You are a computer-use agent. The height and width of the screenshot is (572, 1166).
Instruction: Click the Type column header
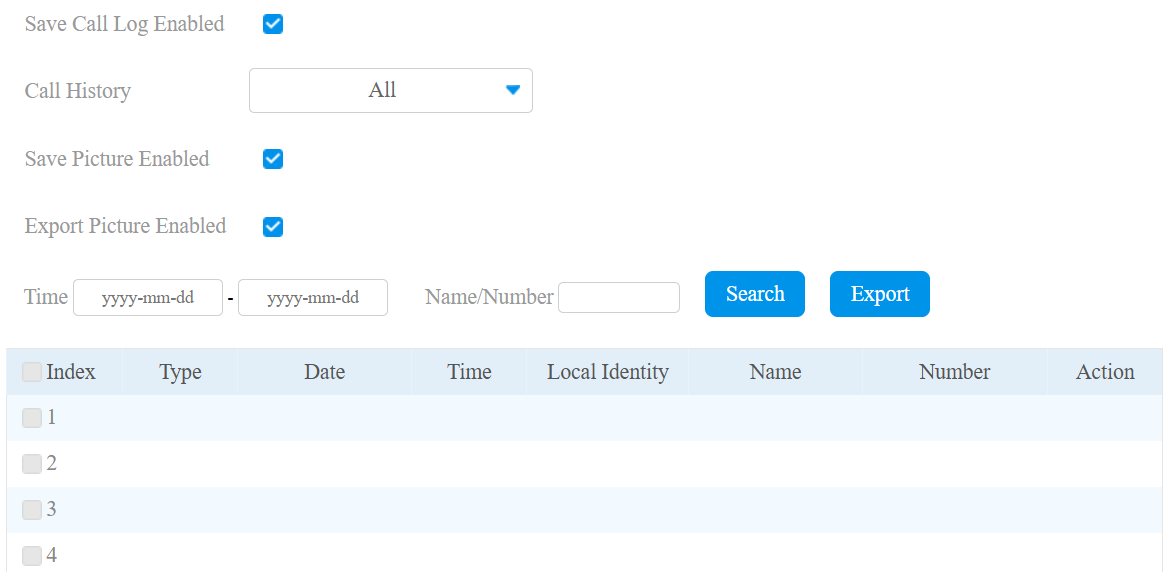pyautogui.click(x=181, y=372)
